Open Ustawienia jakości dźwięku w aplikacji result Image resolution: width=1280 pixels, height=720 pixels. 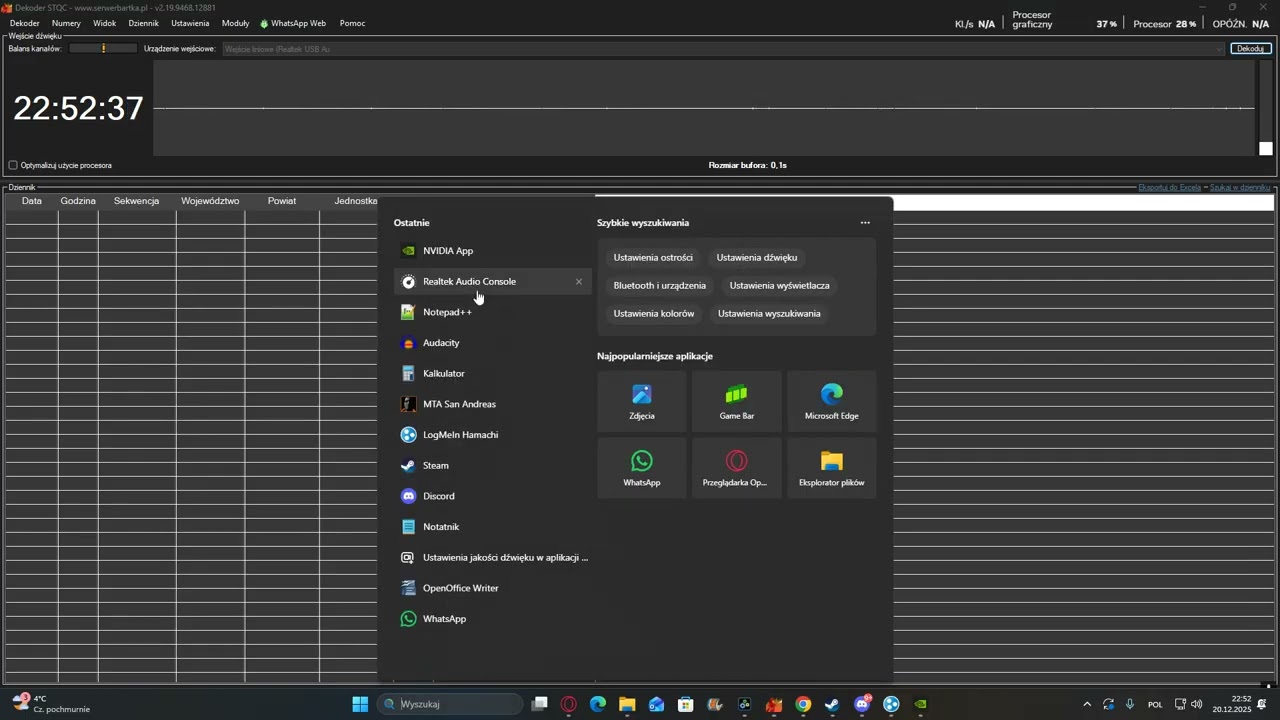click(x=493, y=558)
